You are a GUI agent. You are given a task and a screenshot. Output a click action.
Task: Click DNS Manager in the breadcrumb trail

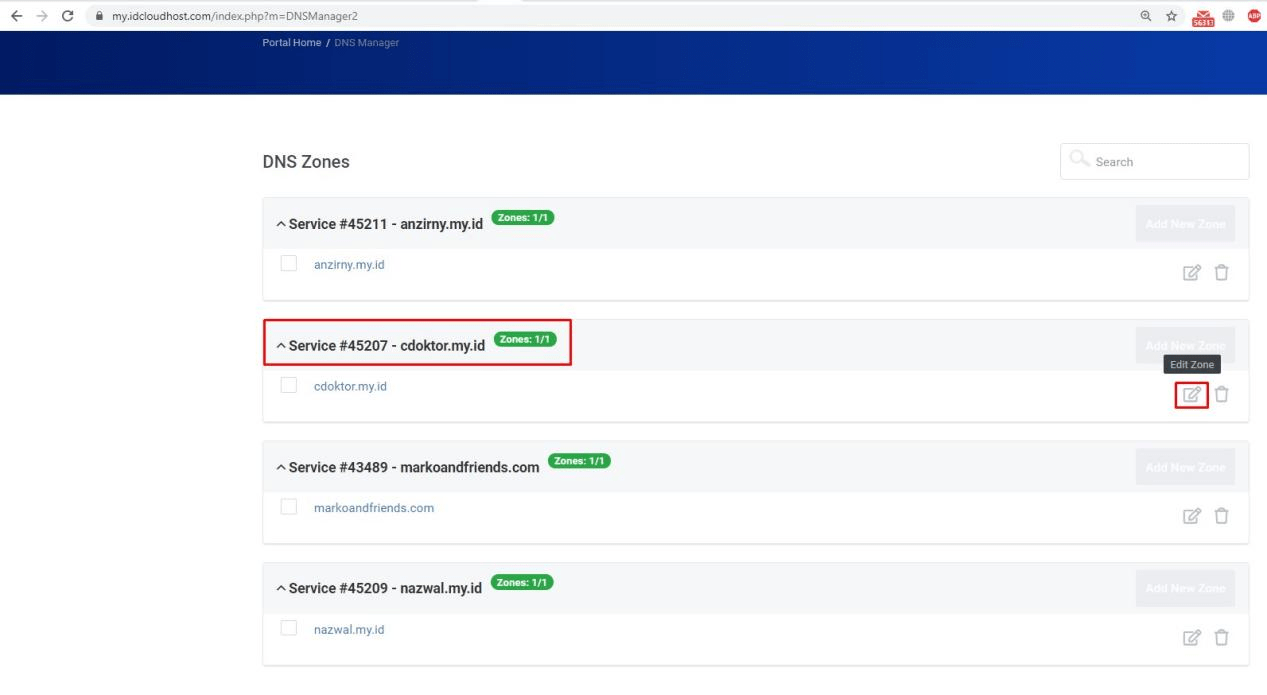coord(367,42)
